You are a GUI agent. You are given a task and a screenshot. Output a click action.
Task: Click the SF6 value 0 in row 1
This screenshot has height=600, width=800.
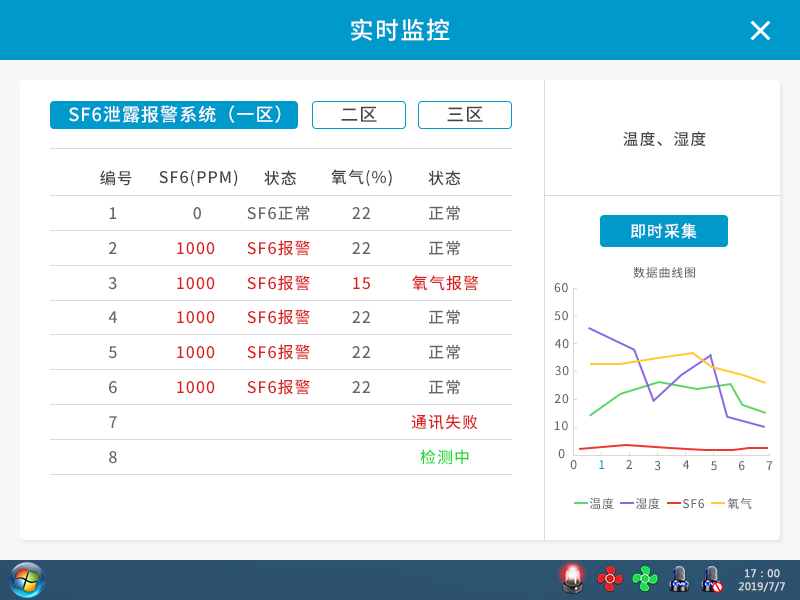click(x=197, y=213)
